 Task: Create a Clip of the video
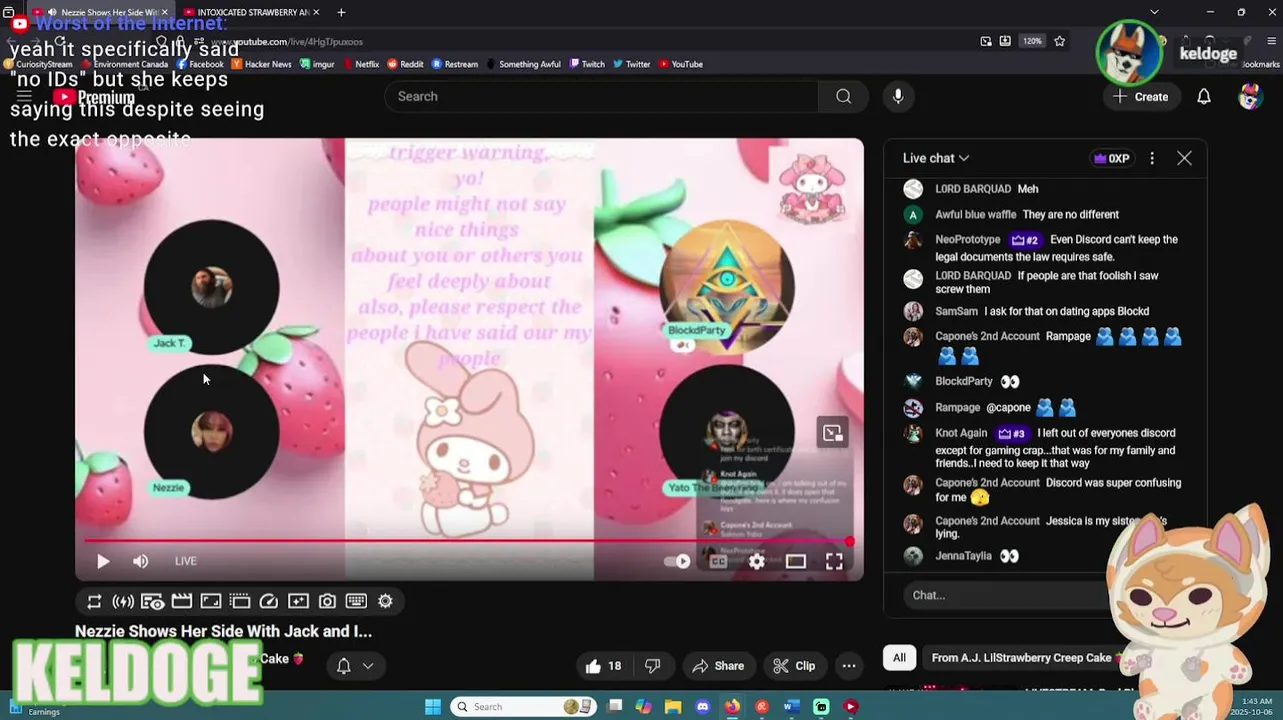coord(795,666)
